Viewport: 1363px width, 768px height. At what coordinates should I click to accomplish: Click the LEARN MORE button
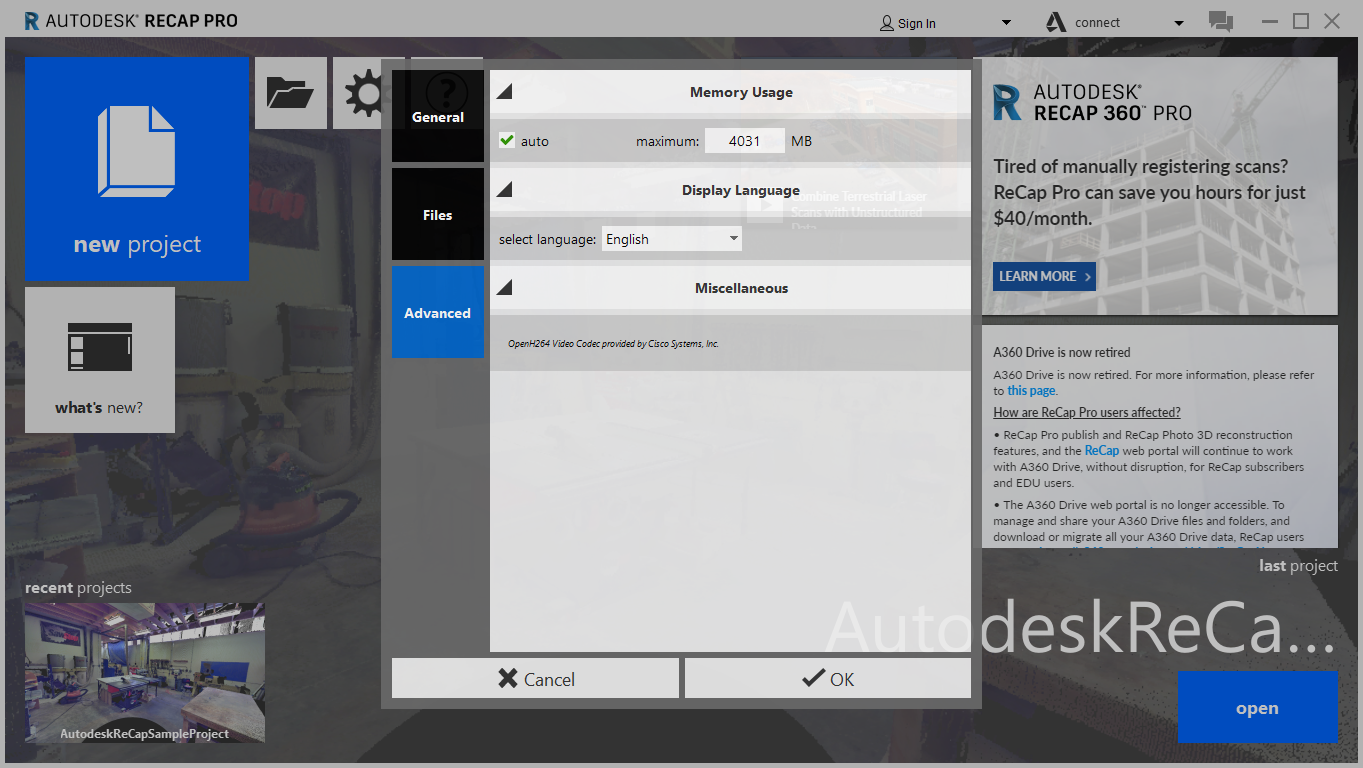coord(1044,276)
